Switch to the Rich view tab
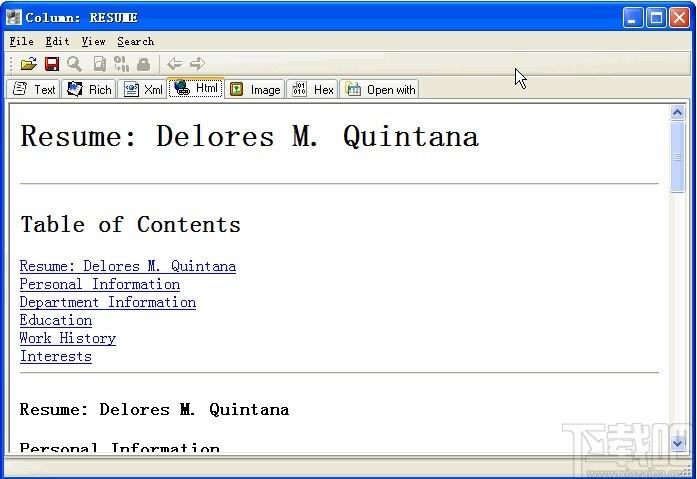Screen dimensions: 697x479 (89, 89)
